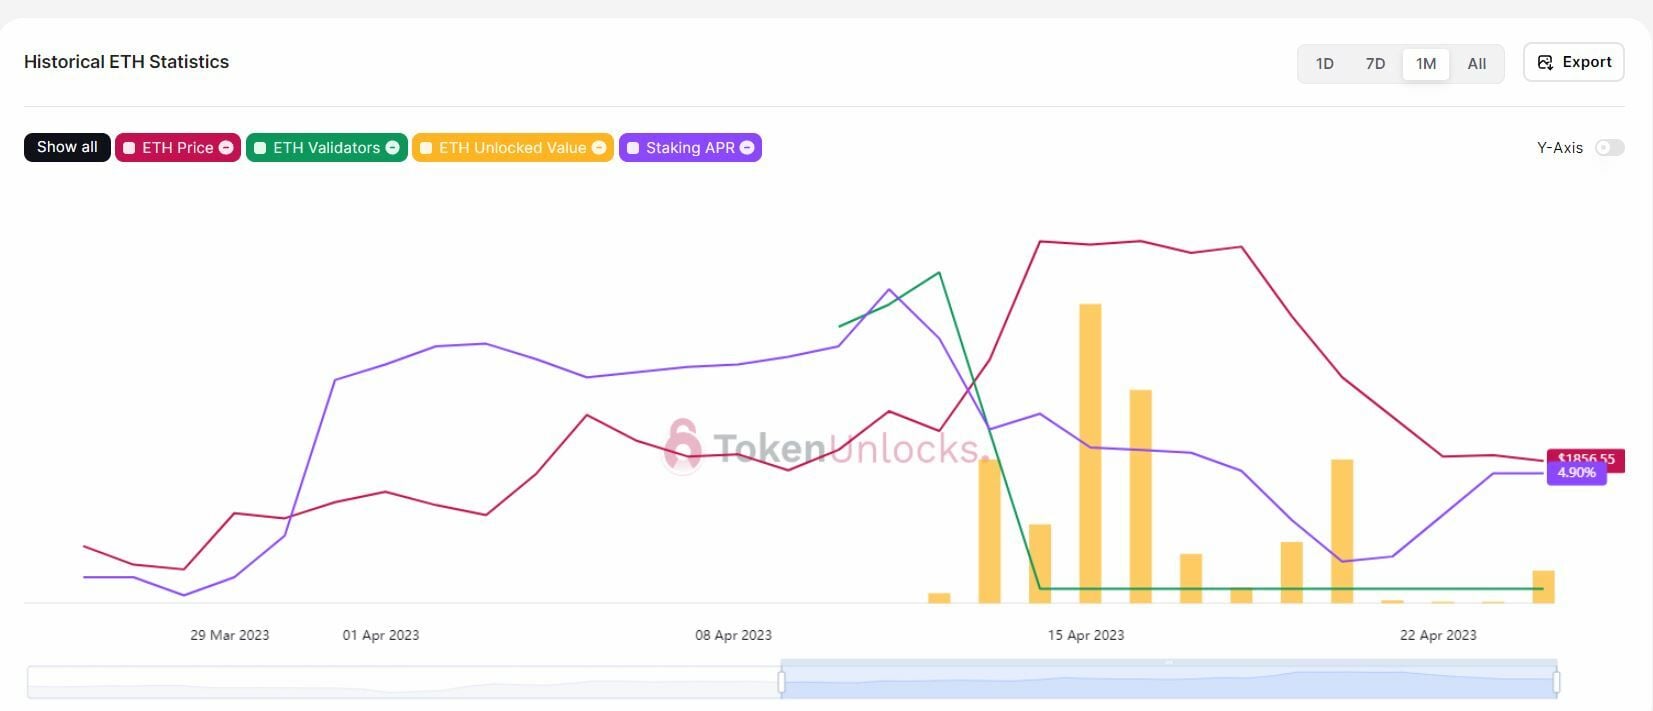This screenshot has height=711, width=1653.
Task: Click the tallest yellow unlocked value bar
Action: 1090,452
